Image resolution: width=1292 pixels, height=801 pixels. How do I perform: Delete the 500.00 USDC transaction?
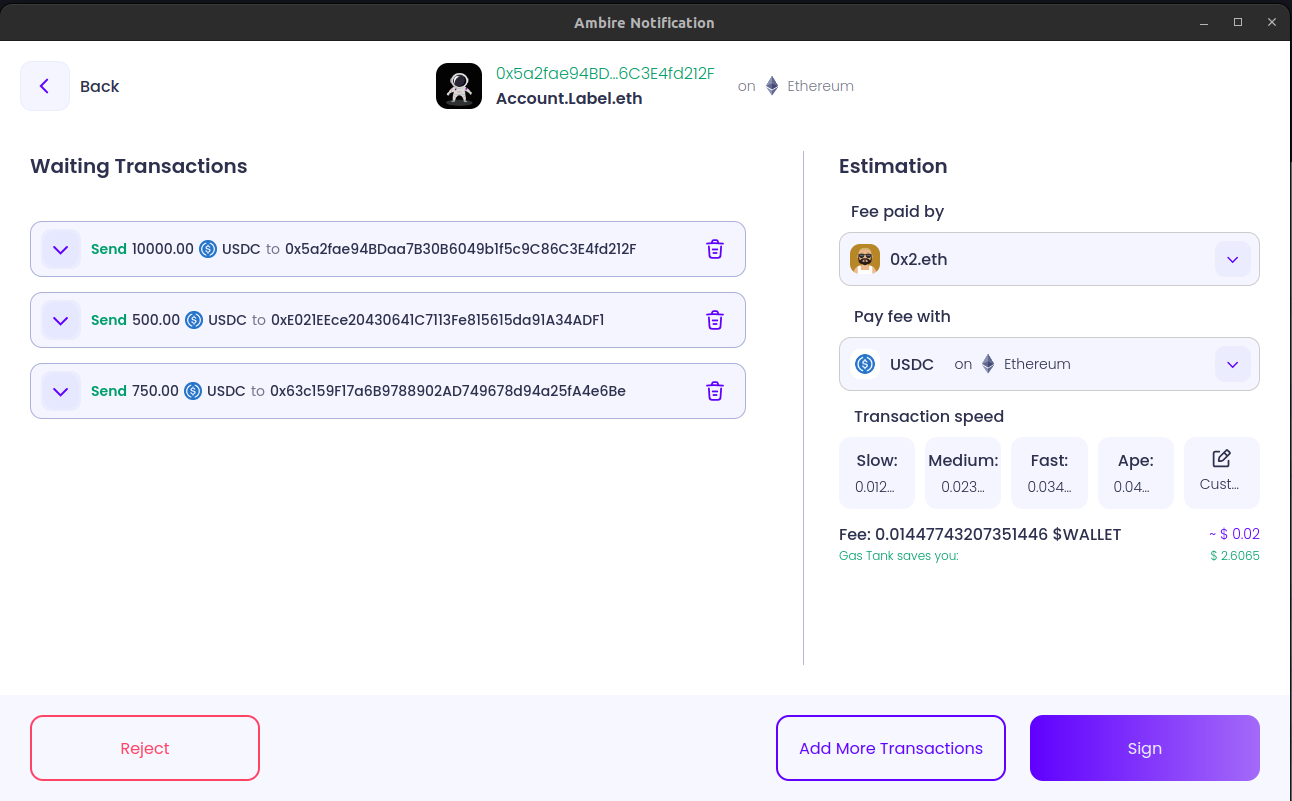pyautogui.click(x=715, y=320)
